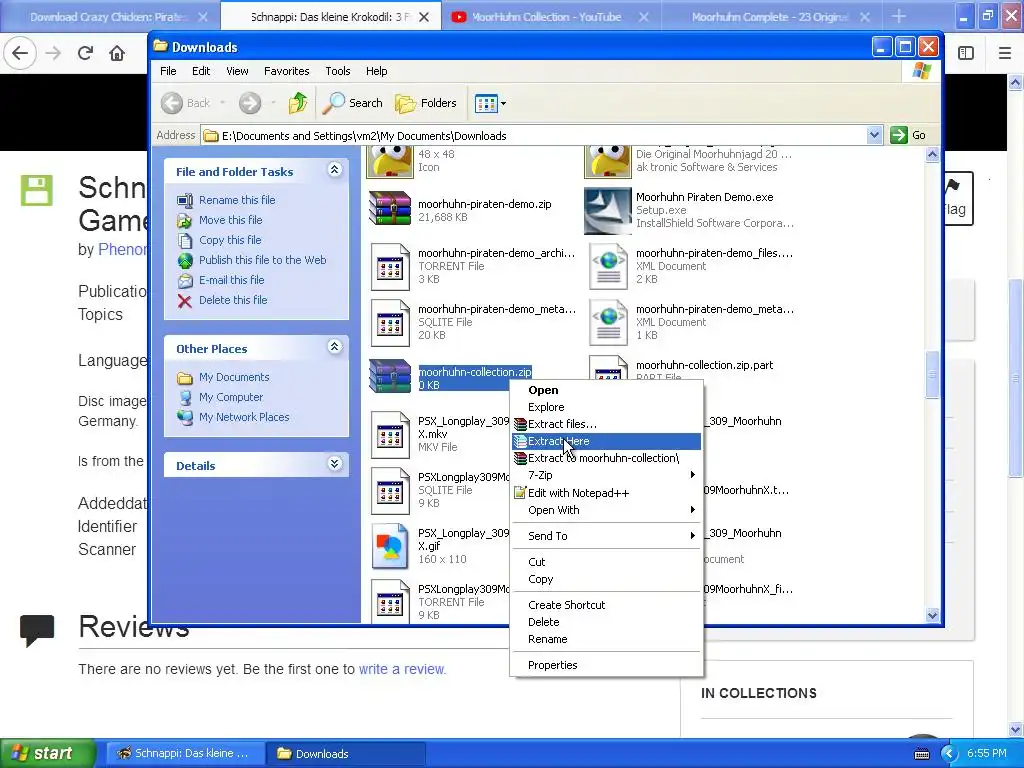Screen dimensions: 1024x768
Task: Select PSX_Longplay MKV file icon
Action: coord(390,434)
